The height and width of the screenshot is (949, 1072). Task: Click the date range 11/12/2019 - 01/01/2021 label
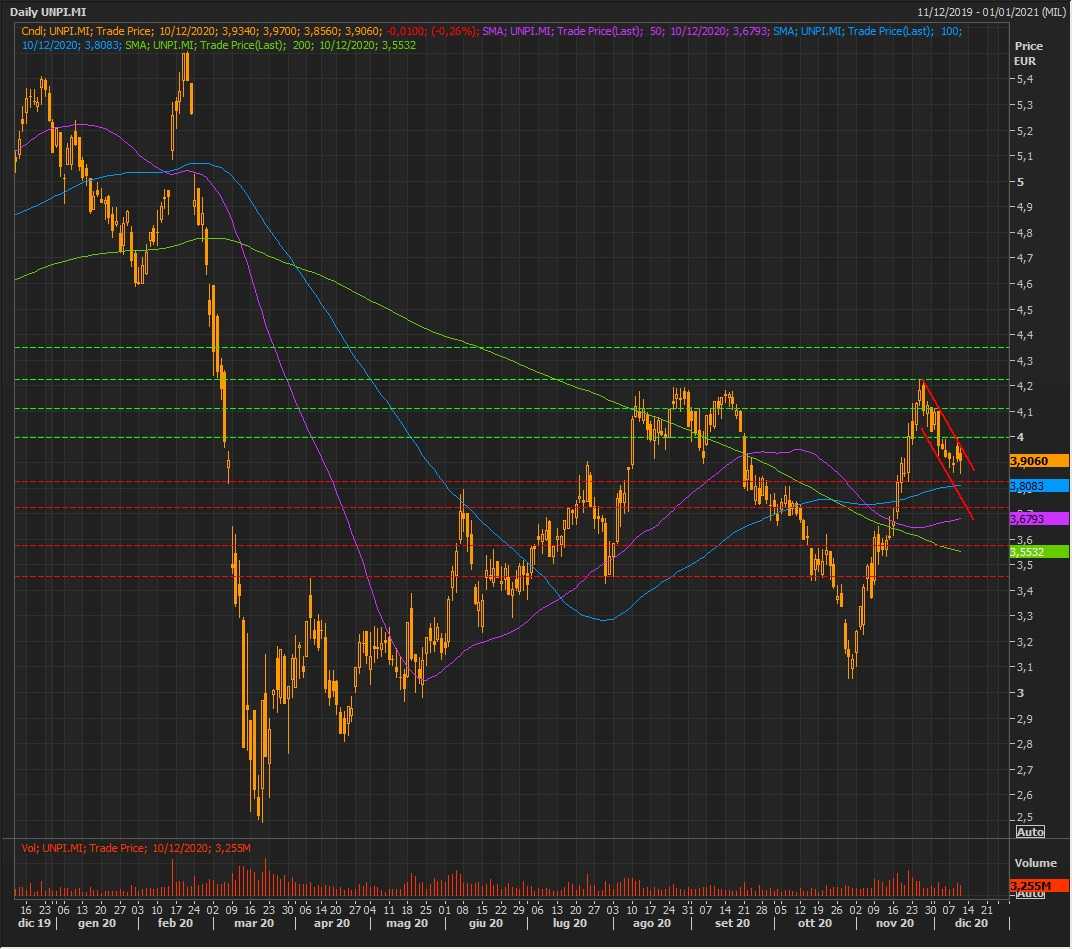coord(990,12)
